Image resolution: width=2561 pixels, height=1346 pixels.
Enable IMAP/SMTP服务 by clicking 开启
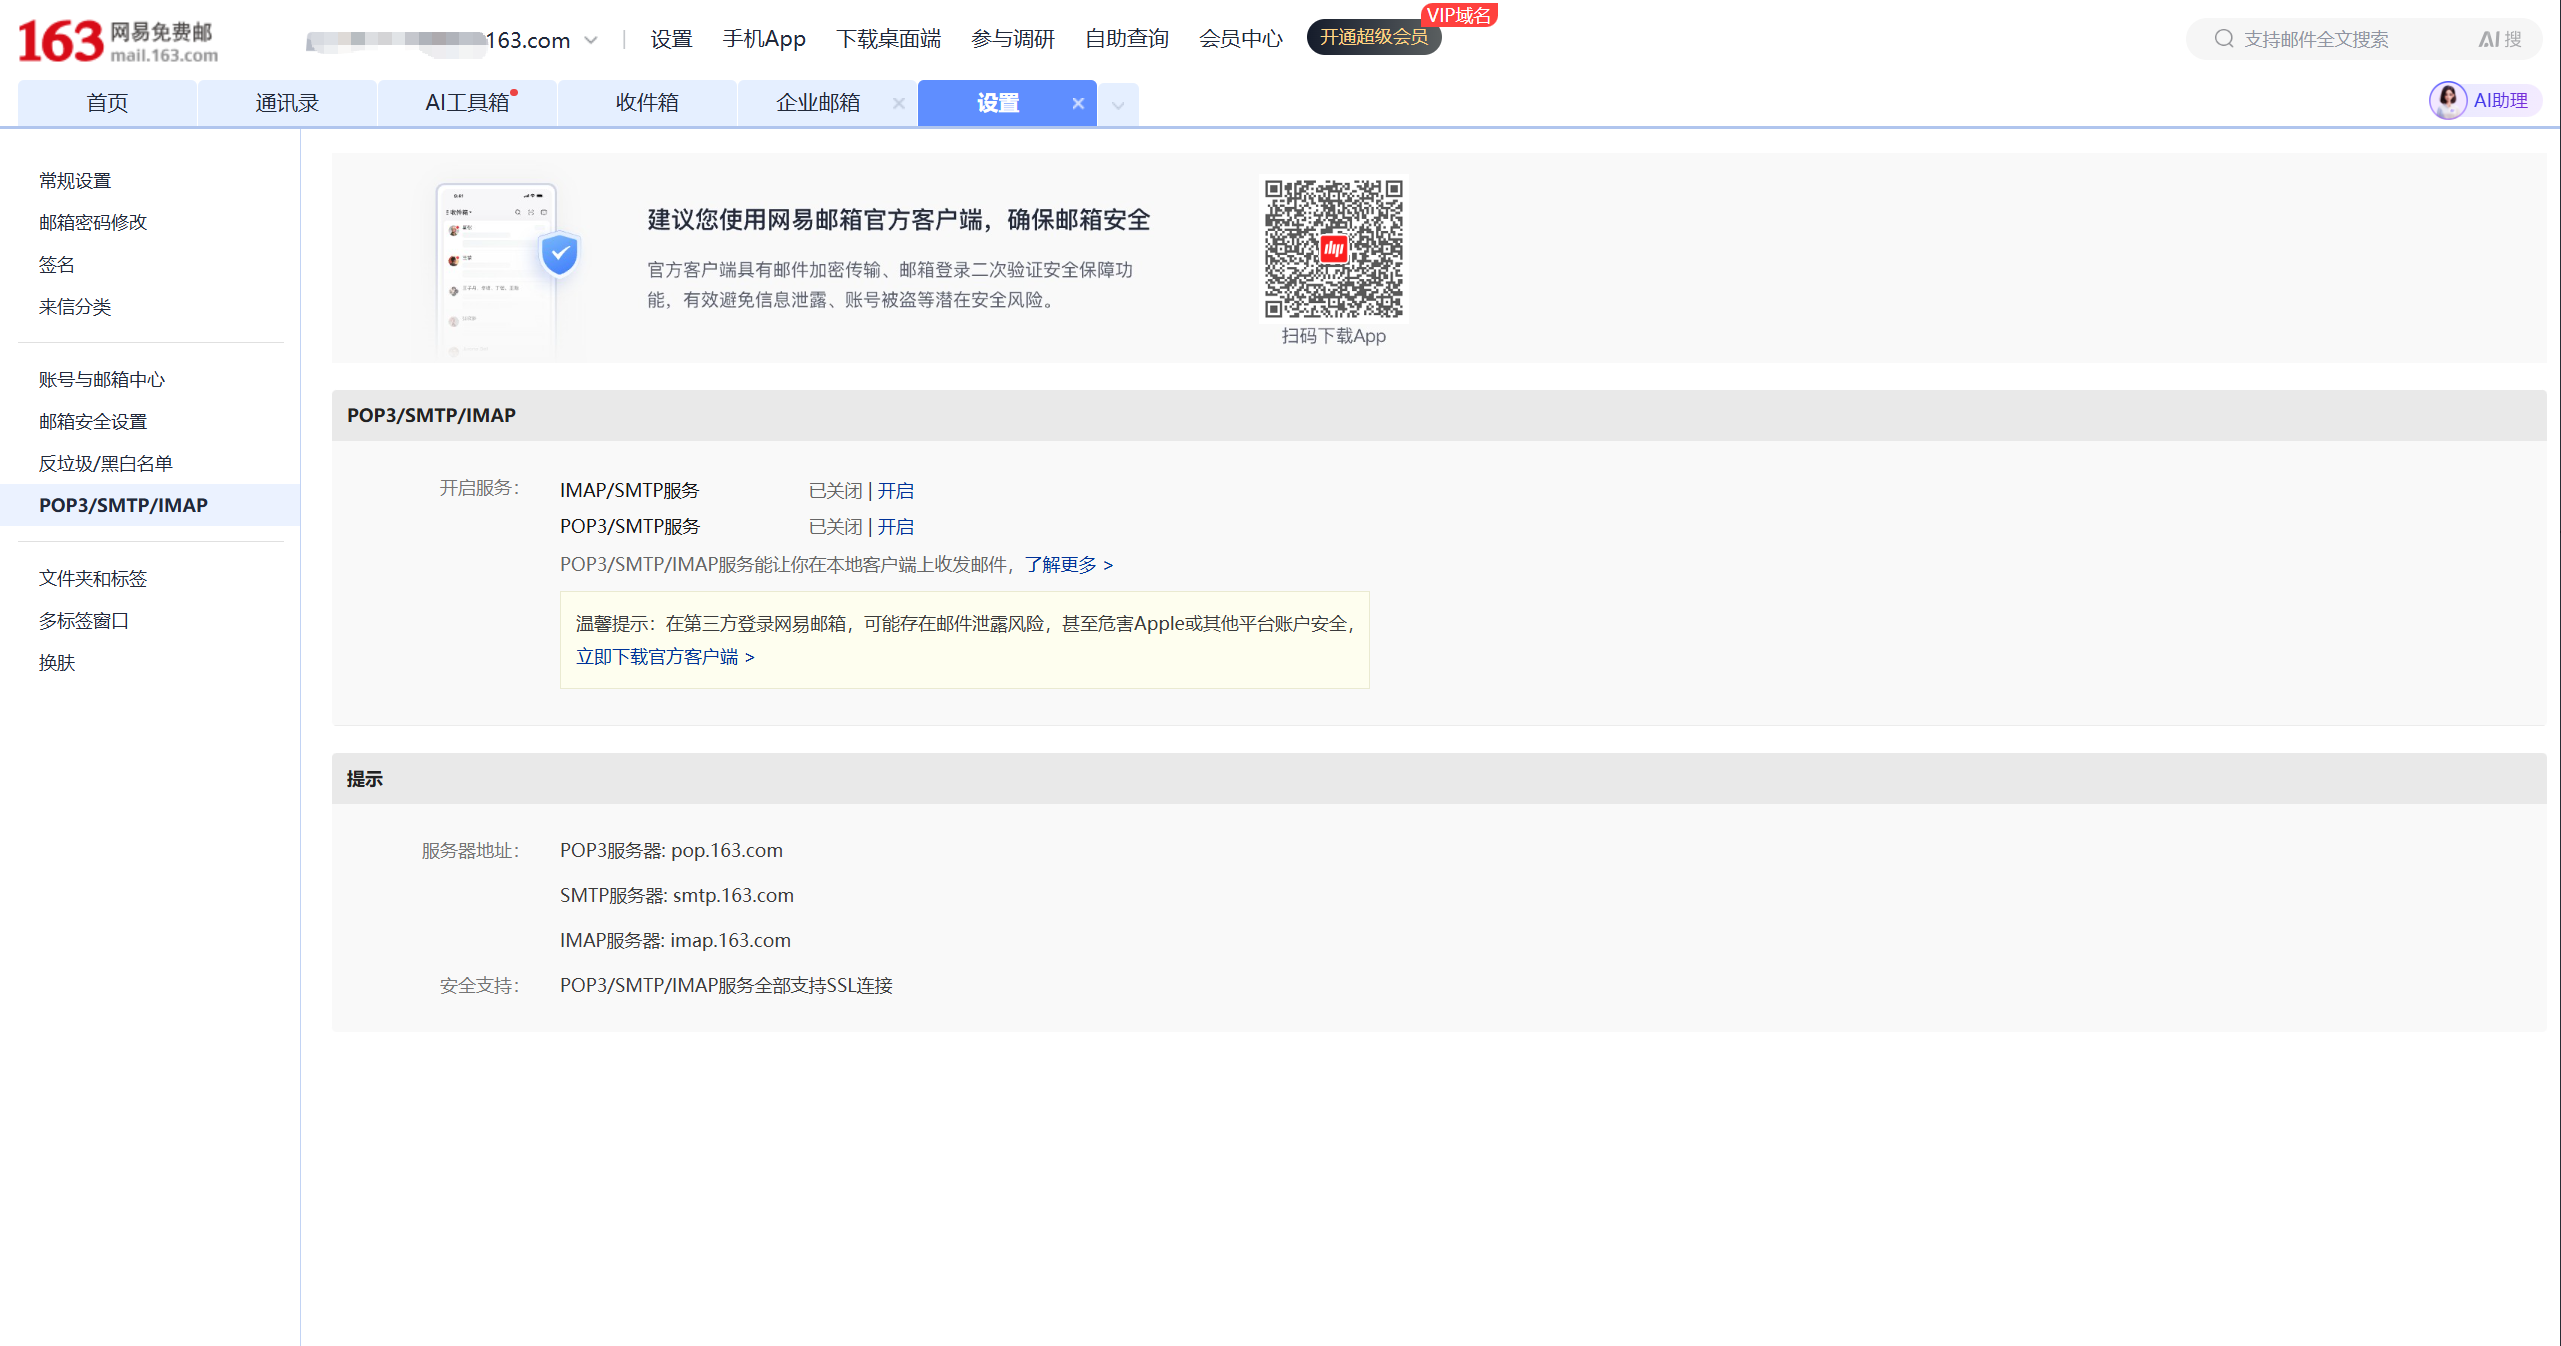click(x=895, y=490)
